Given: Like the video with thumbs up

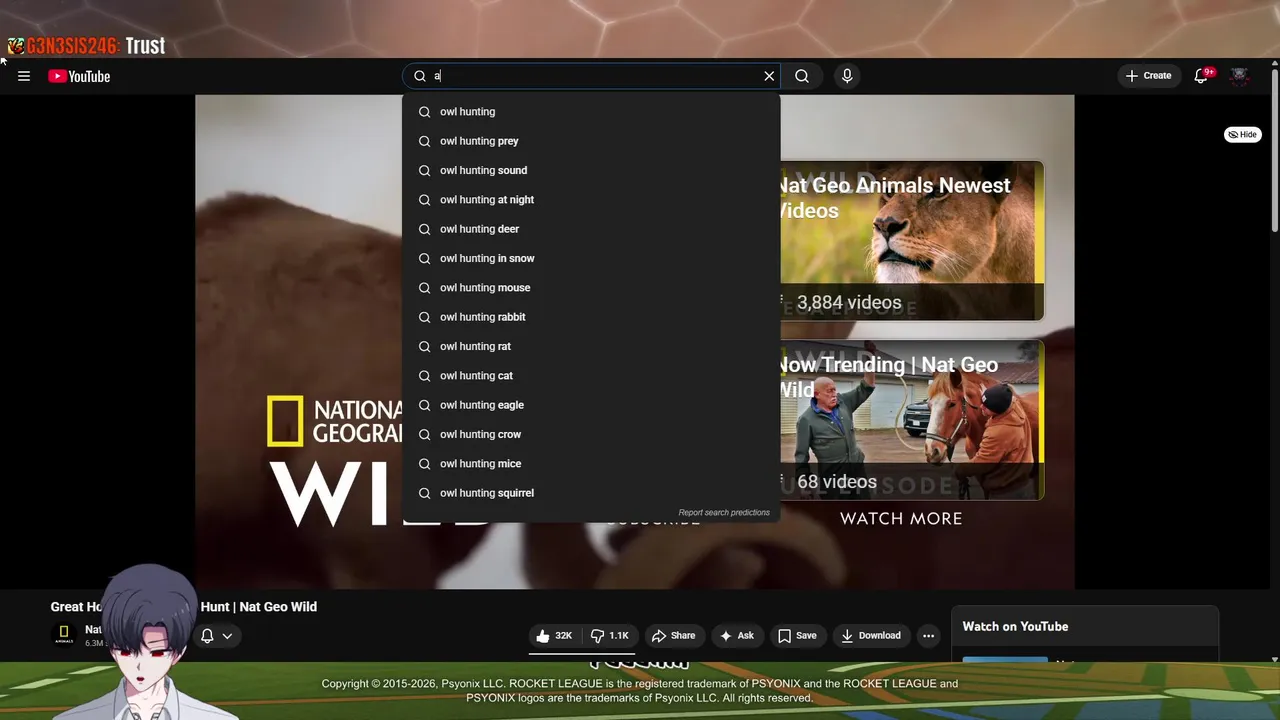Looking at the screenshot, I should pos(555,636).
